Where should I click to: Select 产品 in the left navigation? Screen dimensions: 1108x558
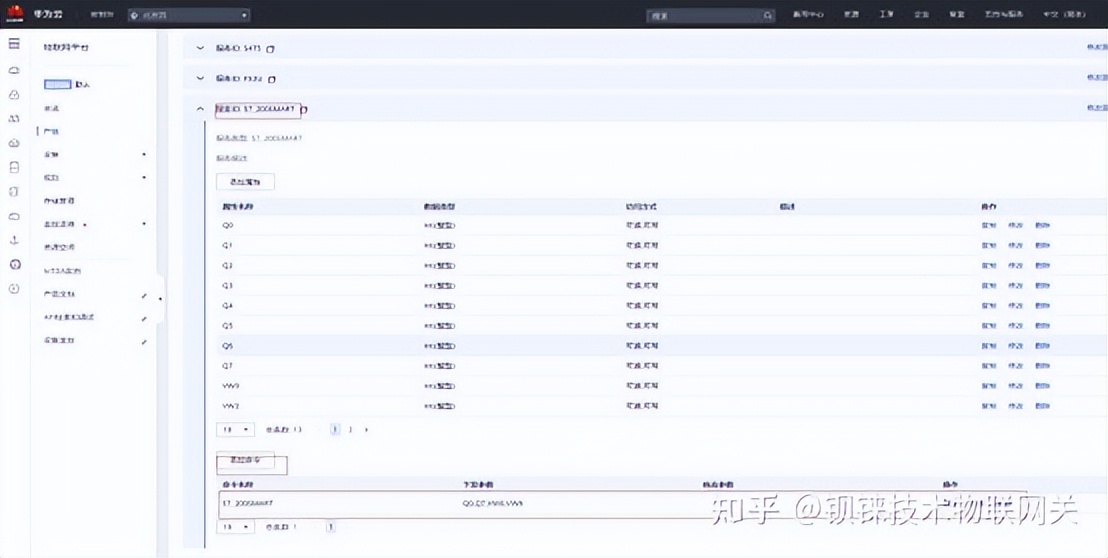51,131
